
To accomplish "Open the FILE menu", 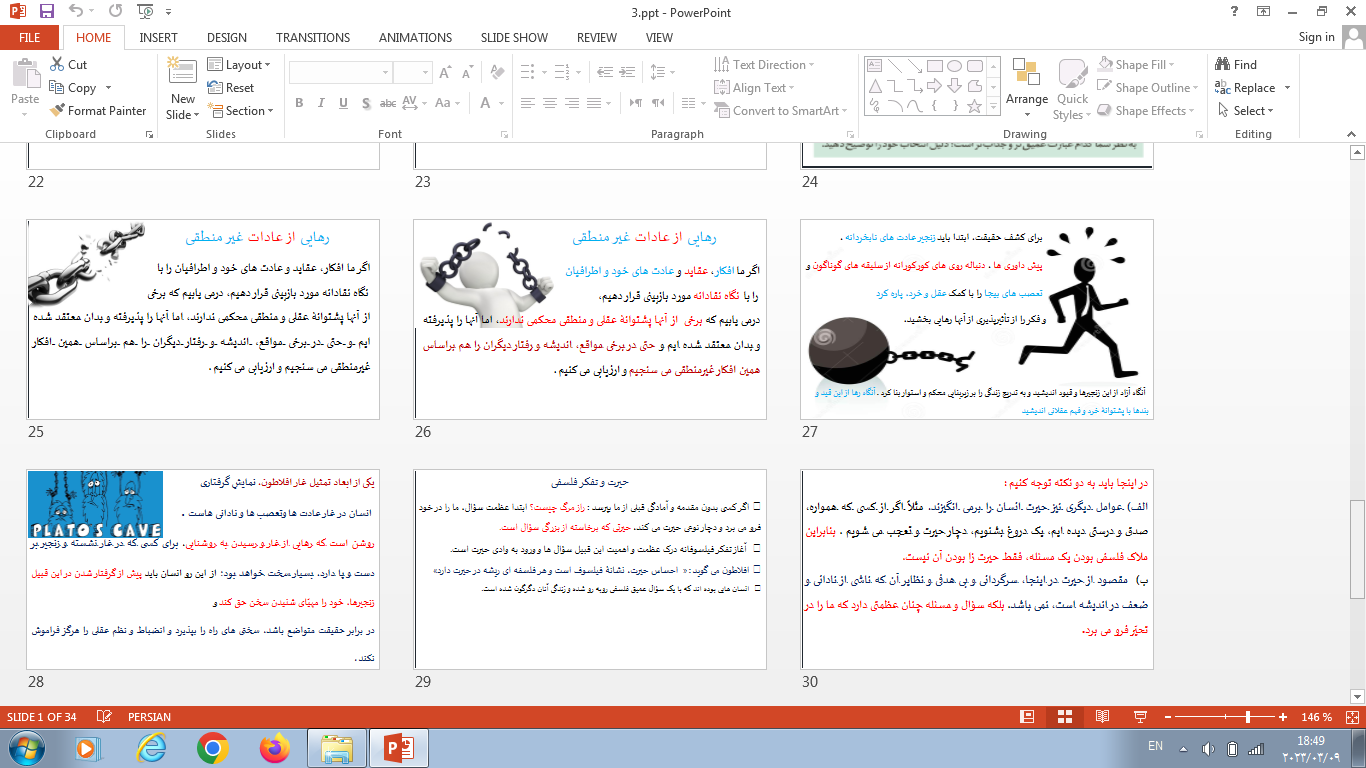I will (30, 38).
